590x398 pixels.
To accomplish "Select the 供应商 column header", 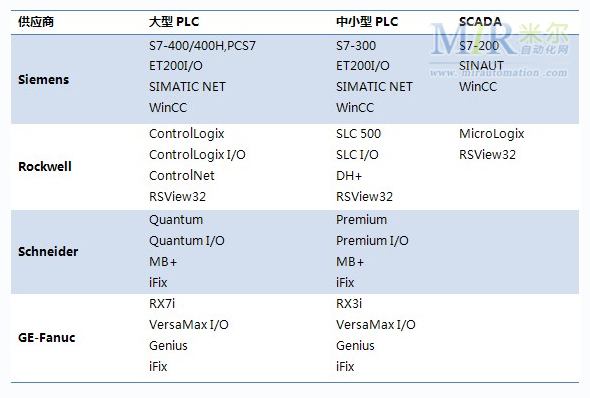I will [36, 22].
